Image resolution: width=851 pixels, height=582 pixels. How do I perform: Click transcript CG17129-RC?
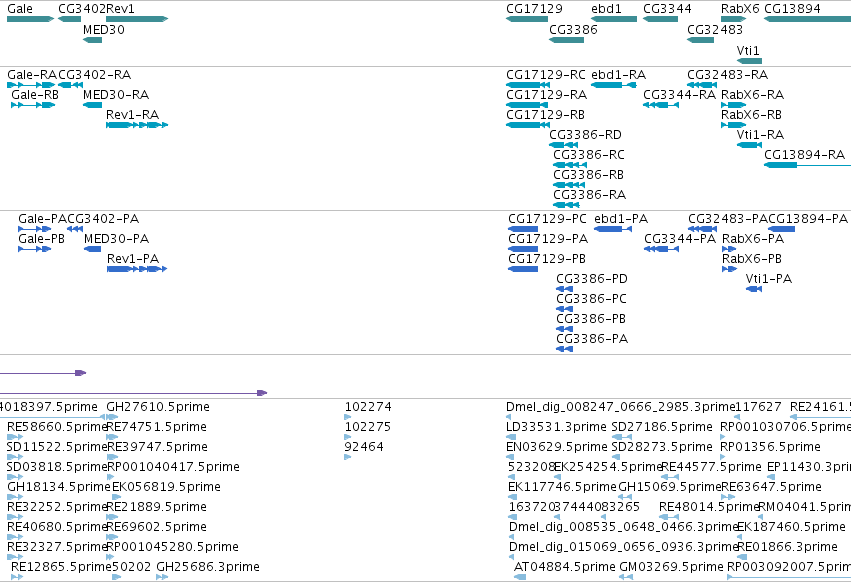(528, 85)
